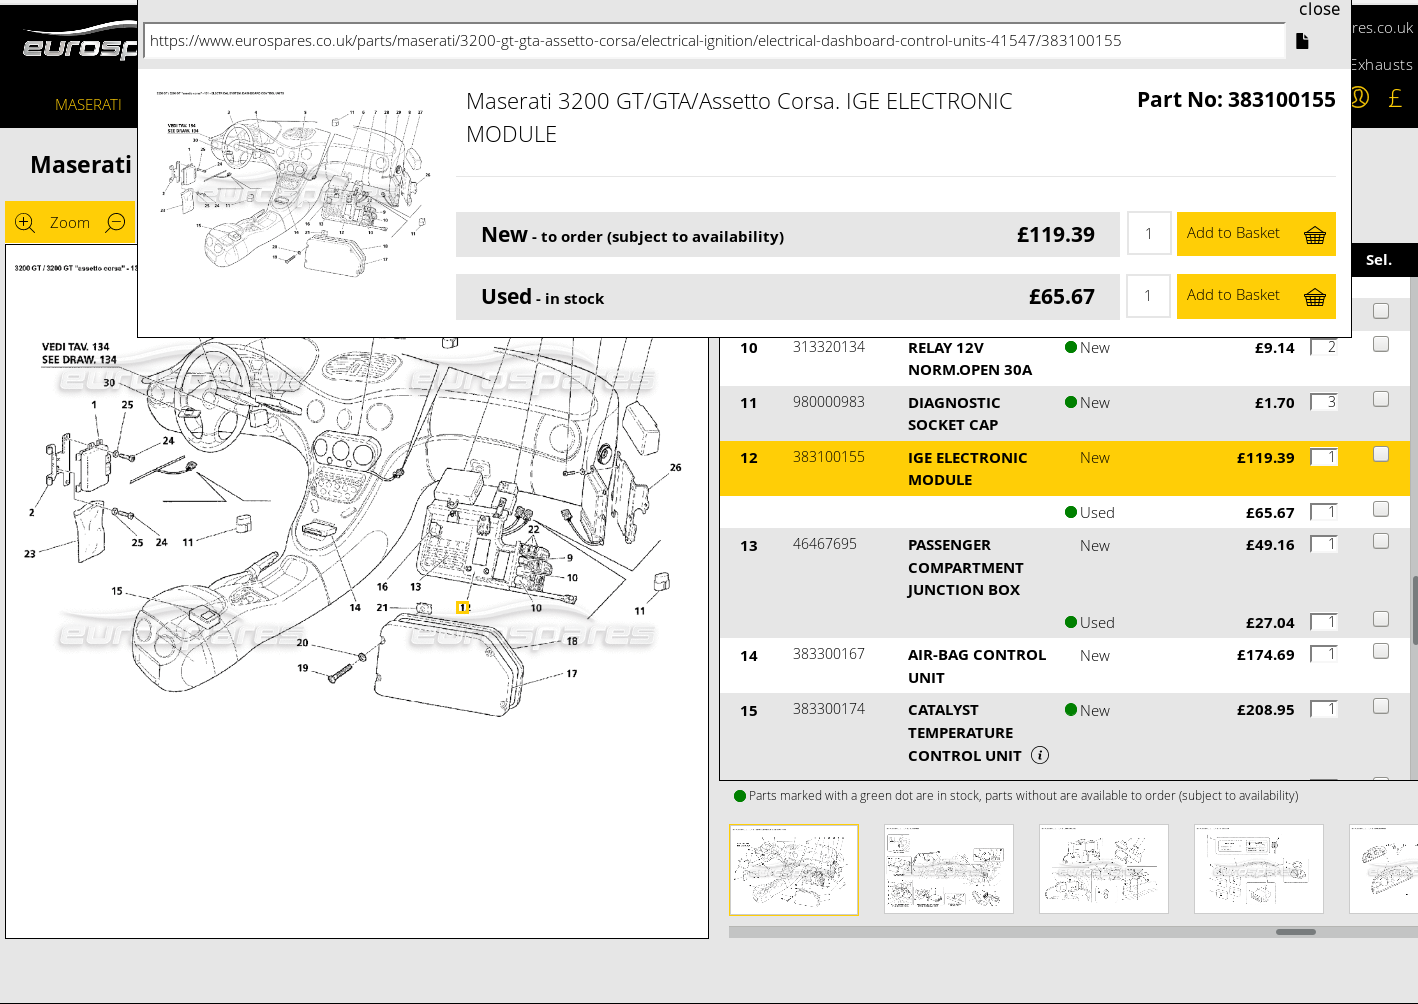Click the zoom in magnifier icon

tap(25, 223)
